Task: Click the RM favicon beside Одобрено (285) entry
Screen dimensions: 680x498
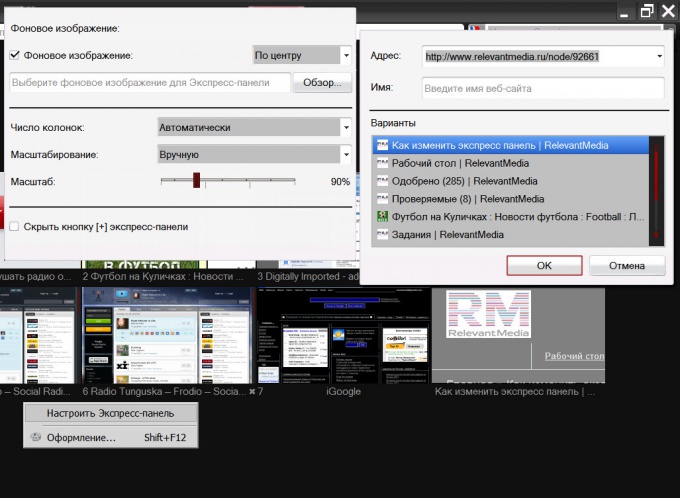Action: pyautogui.click(x=382, y=181)
